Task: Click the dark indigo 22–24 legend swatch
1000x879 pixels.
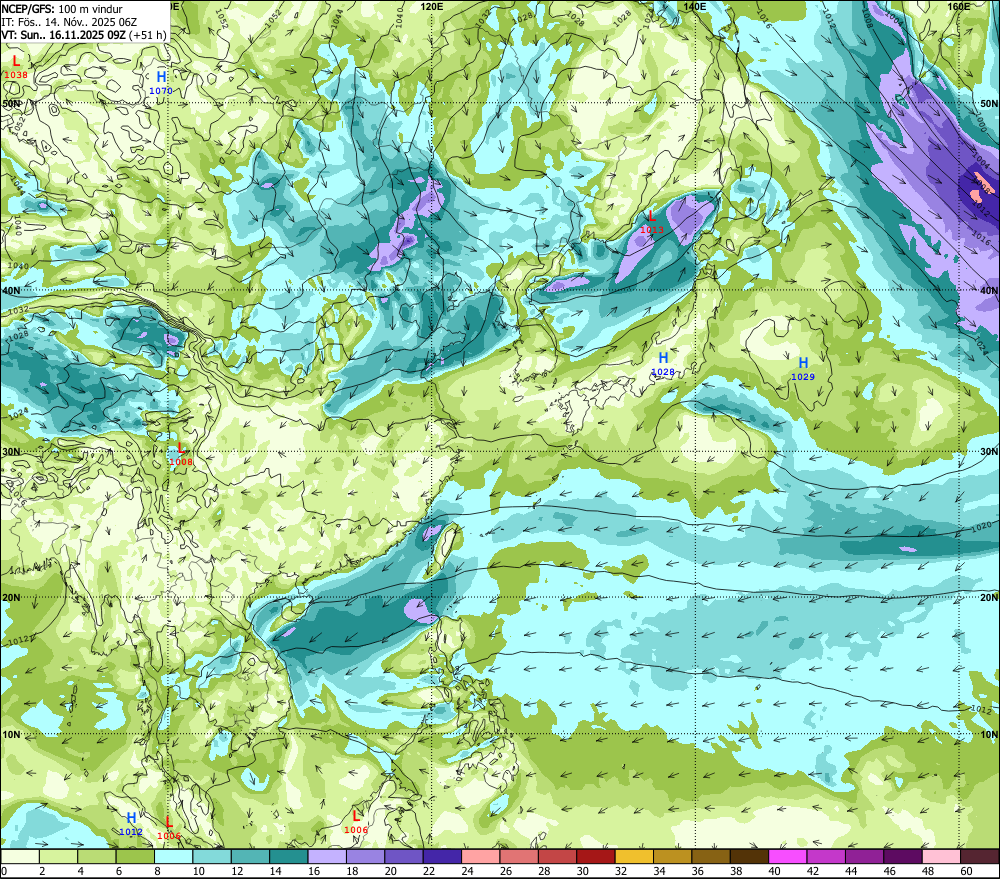Action: [x=443, y=856]
